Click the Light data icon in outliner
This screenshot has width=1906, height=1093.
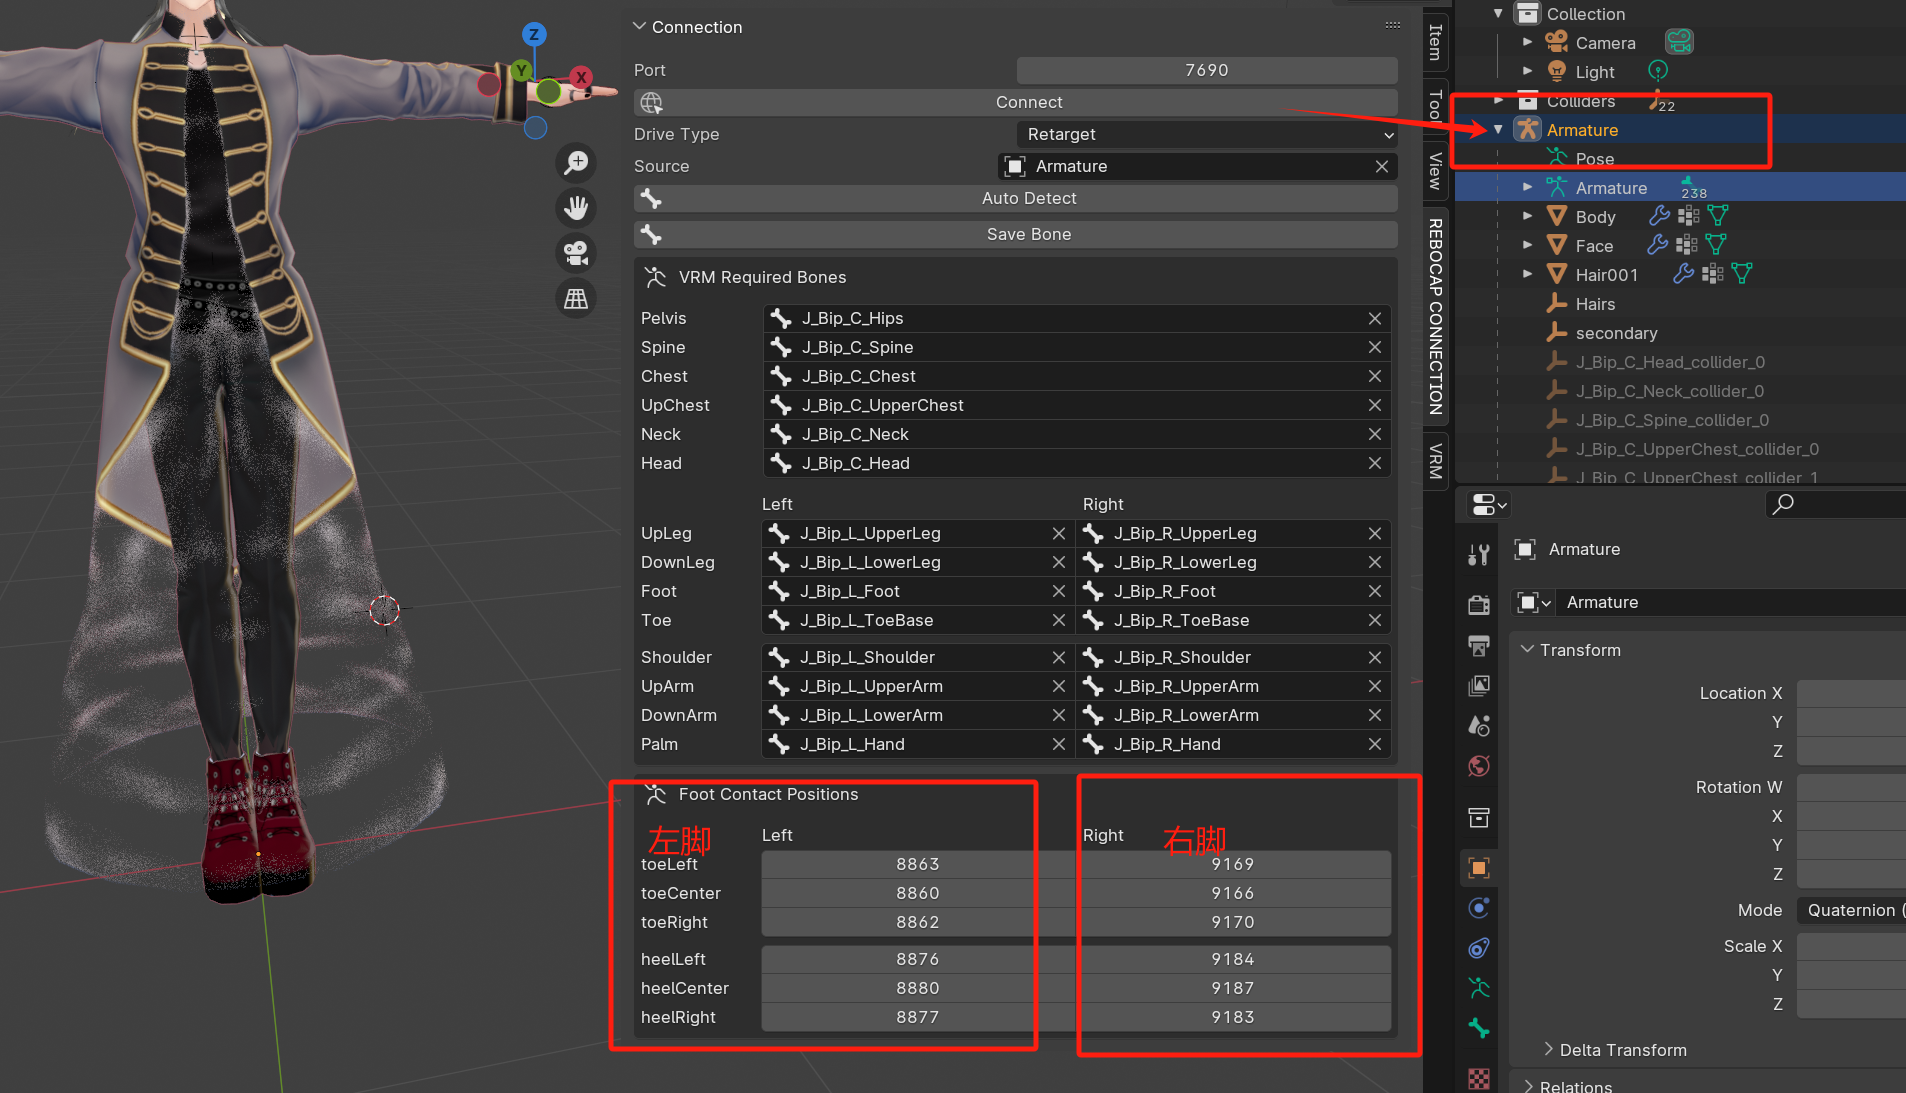[1658, 71]
